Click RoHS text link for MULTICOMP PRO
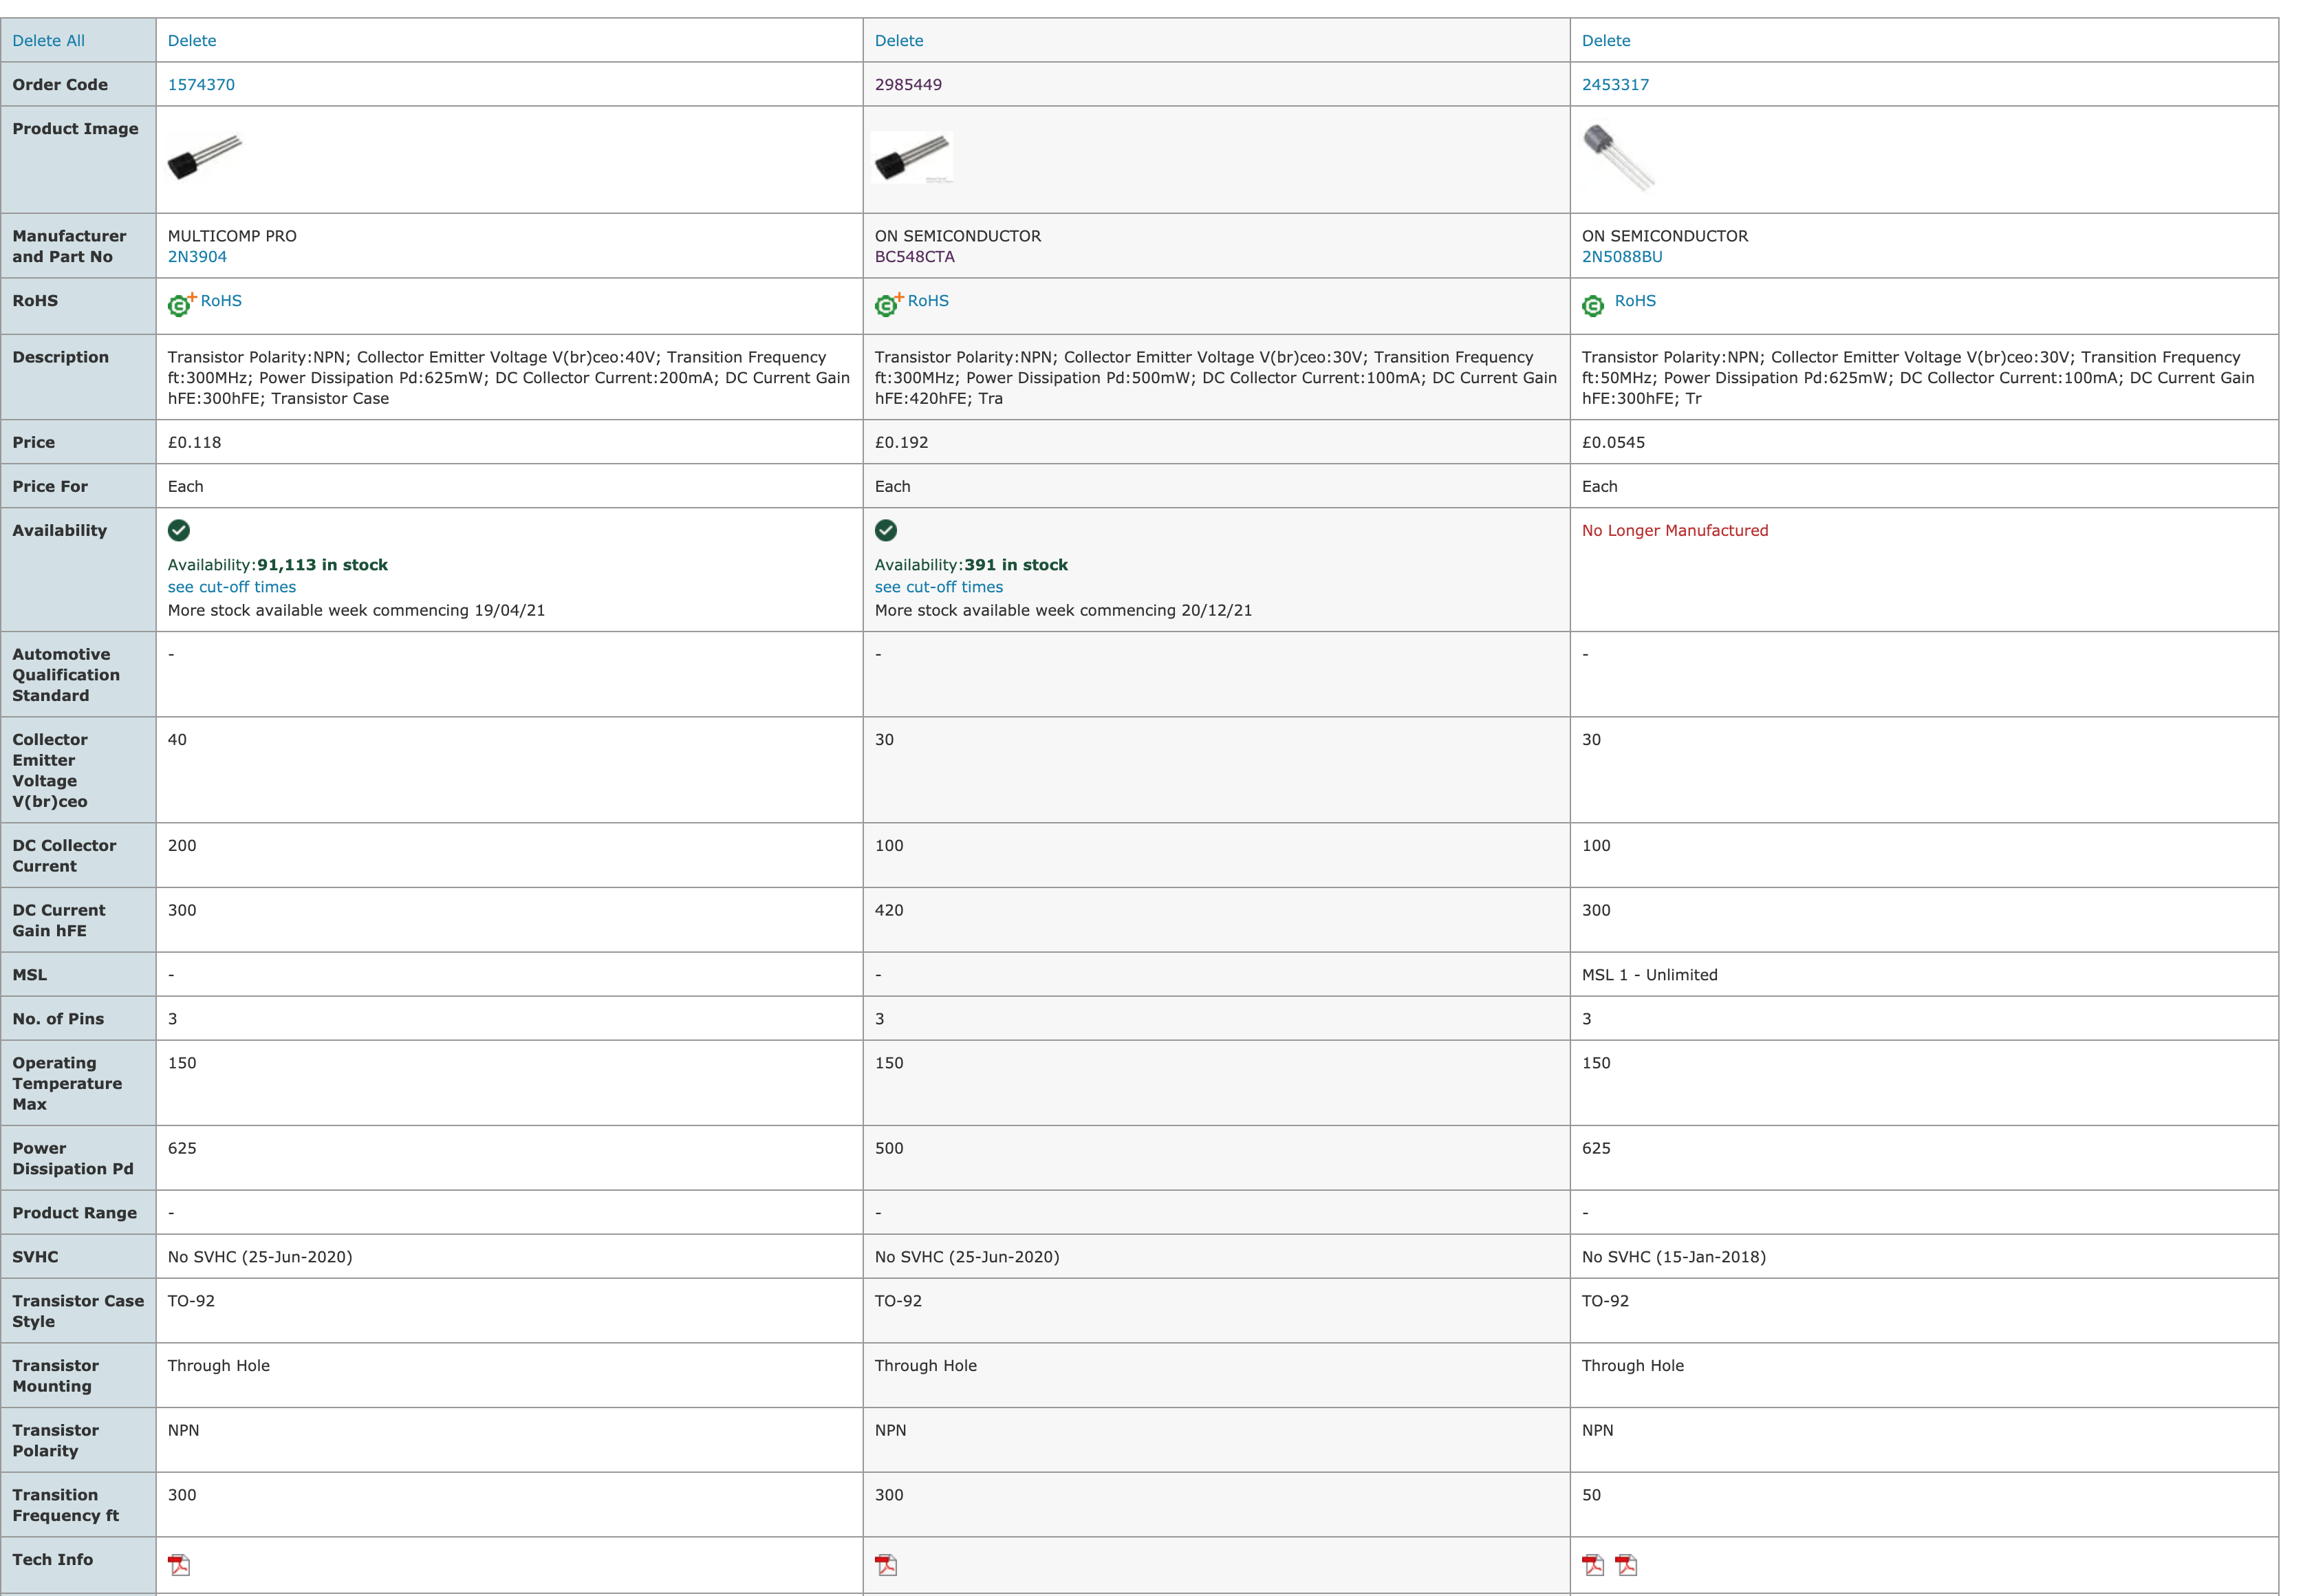 tap(221, 301)
